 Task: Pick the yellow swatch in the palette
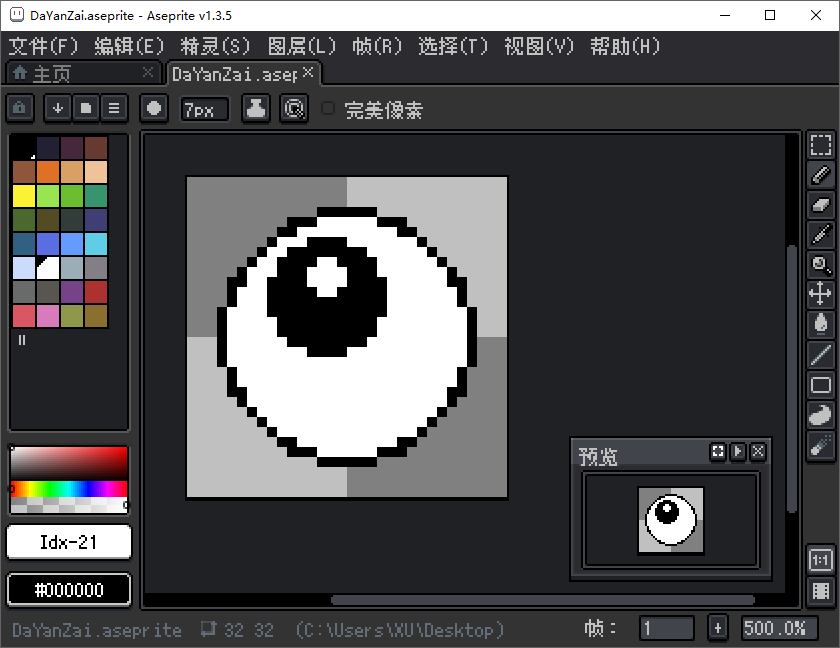pyautogui.click(x=24, y=195)
